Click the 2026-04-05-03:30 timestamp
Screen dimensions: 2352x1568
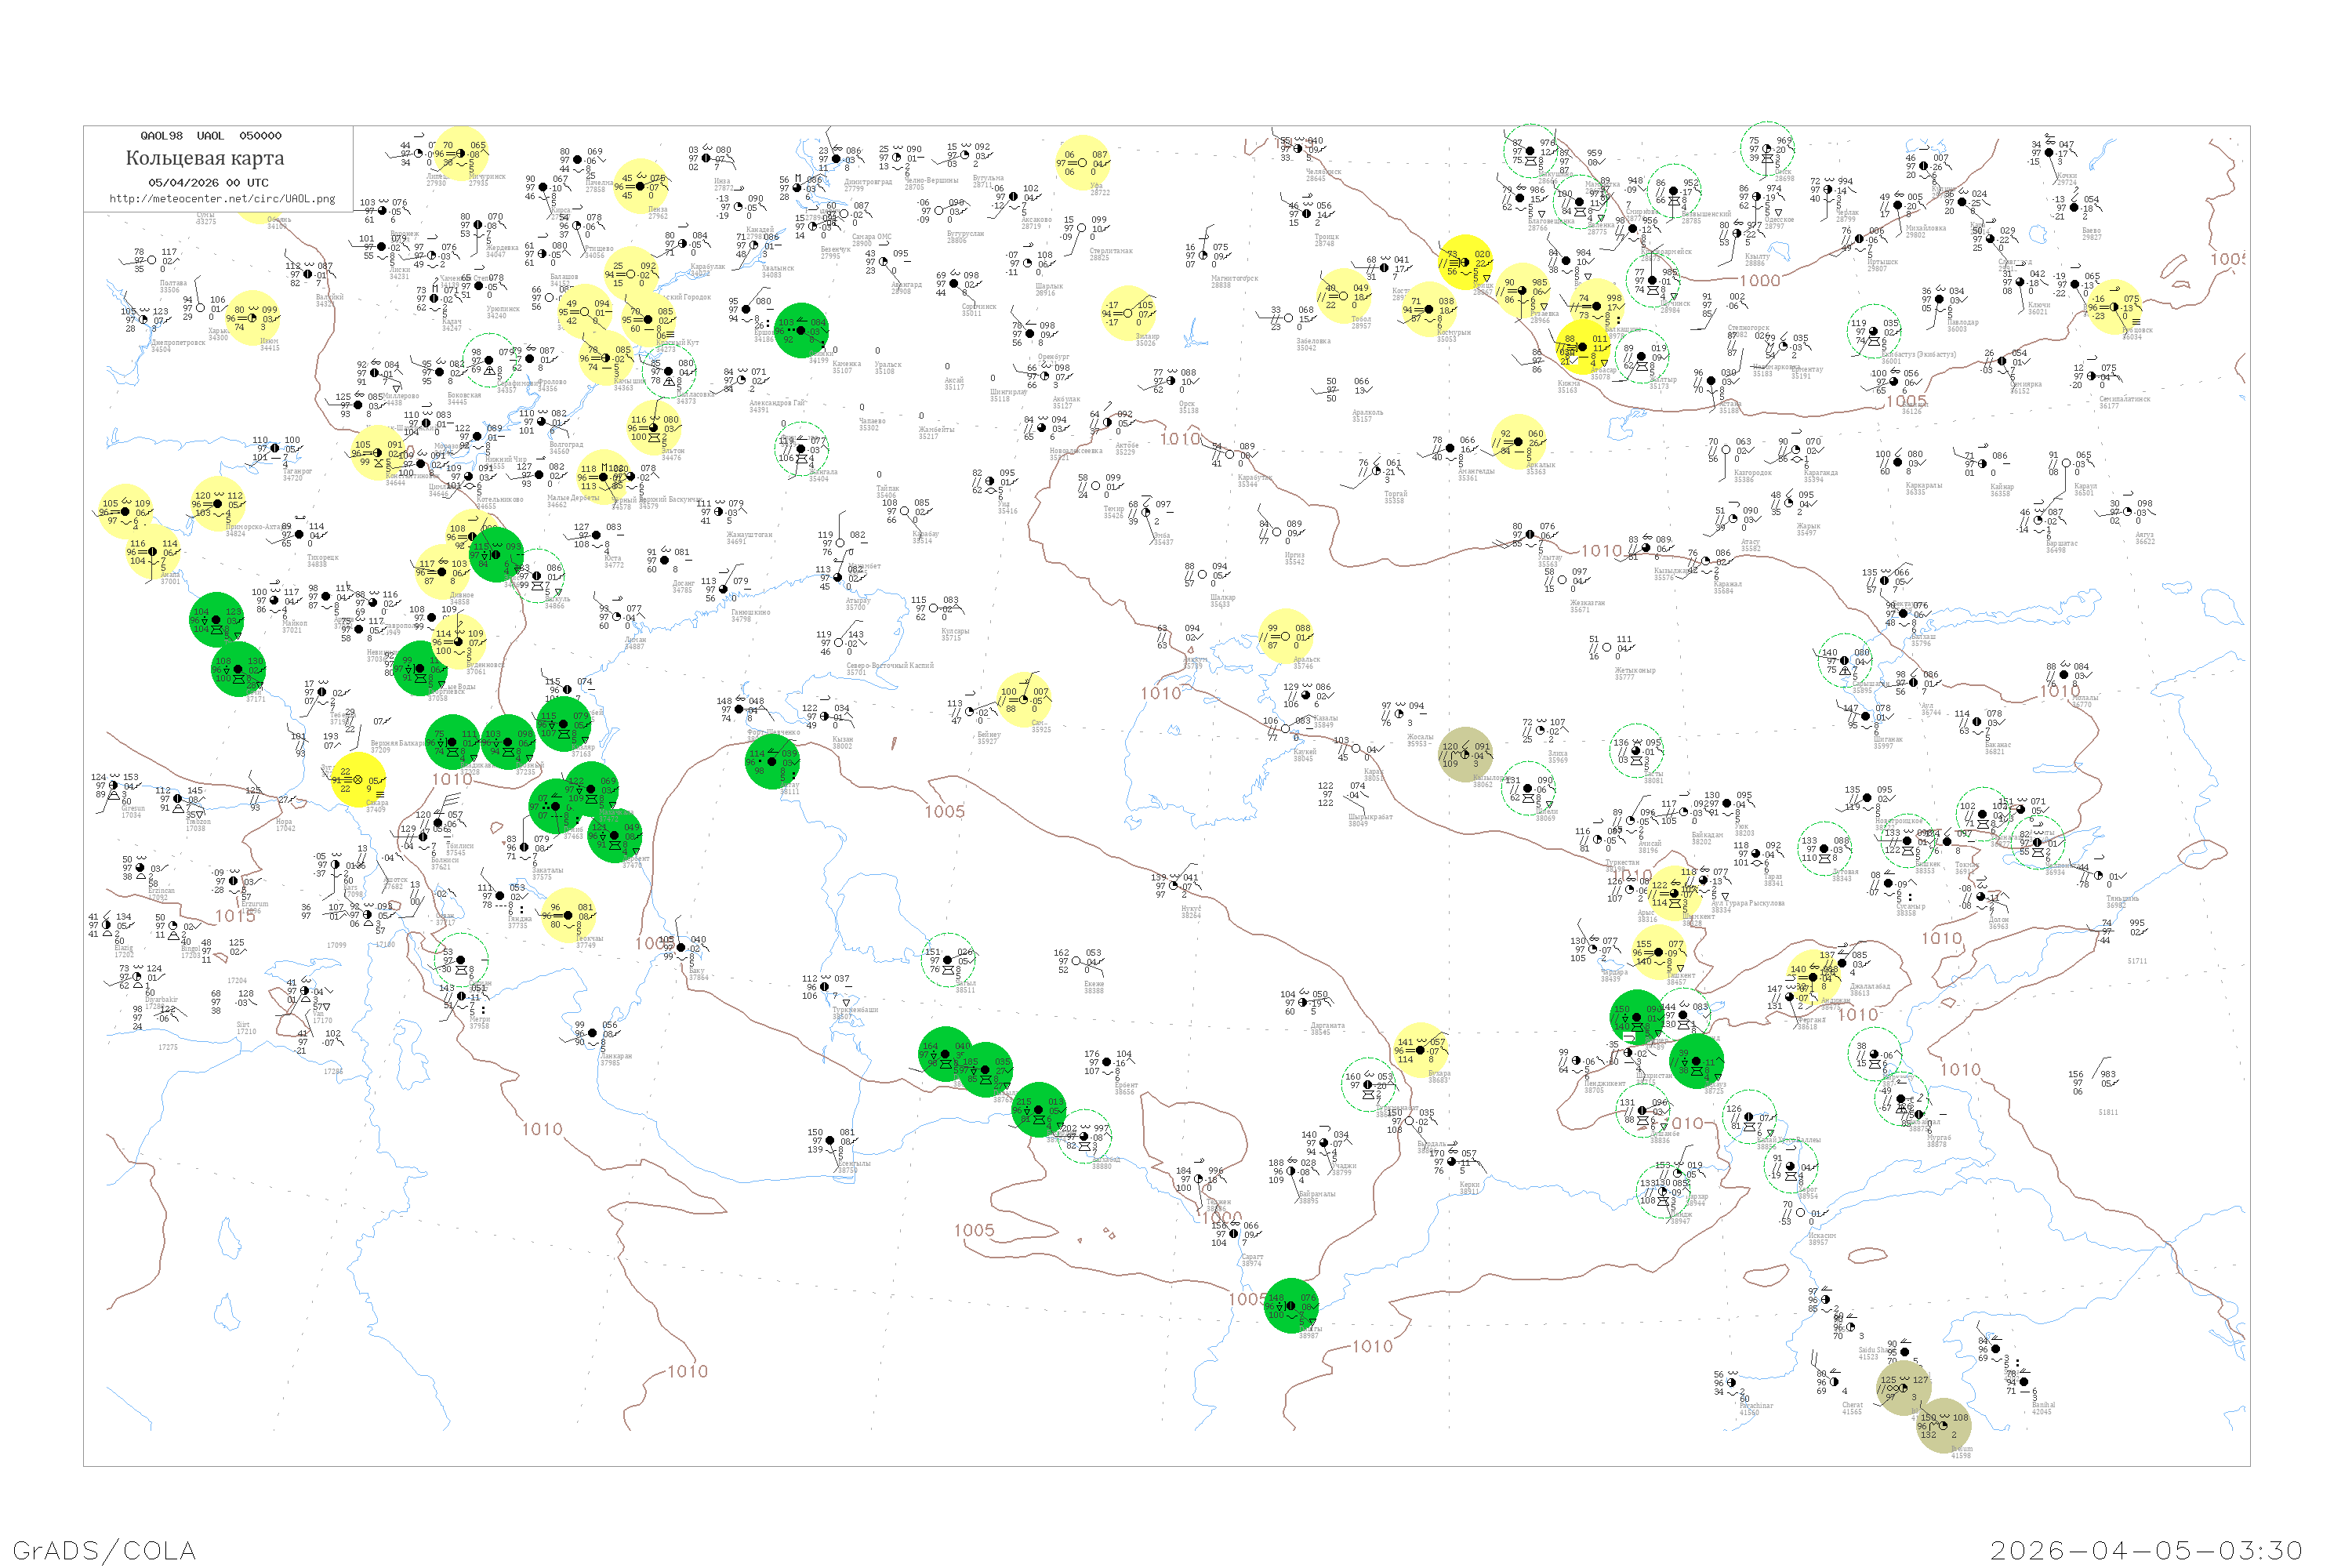coord(2146,1549)
